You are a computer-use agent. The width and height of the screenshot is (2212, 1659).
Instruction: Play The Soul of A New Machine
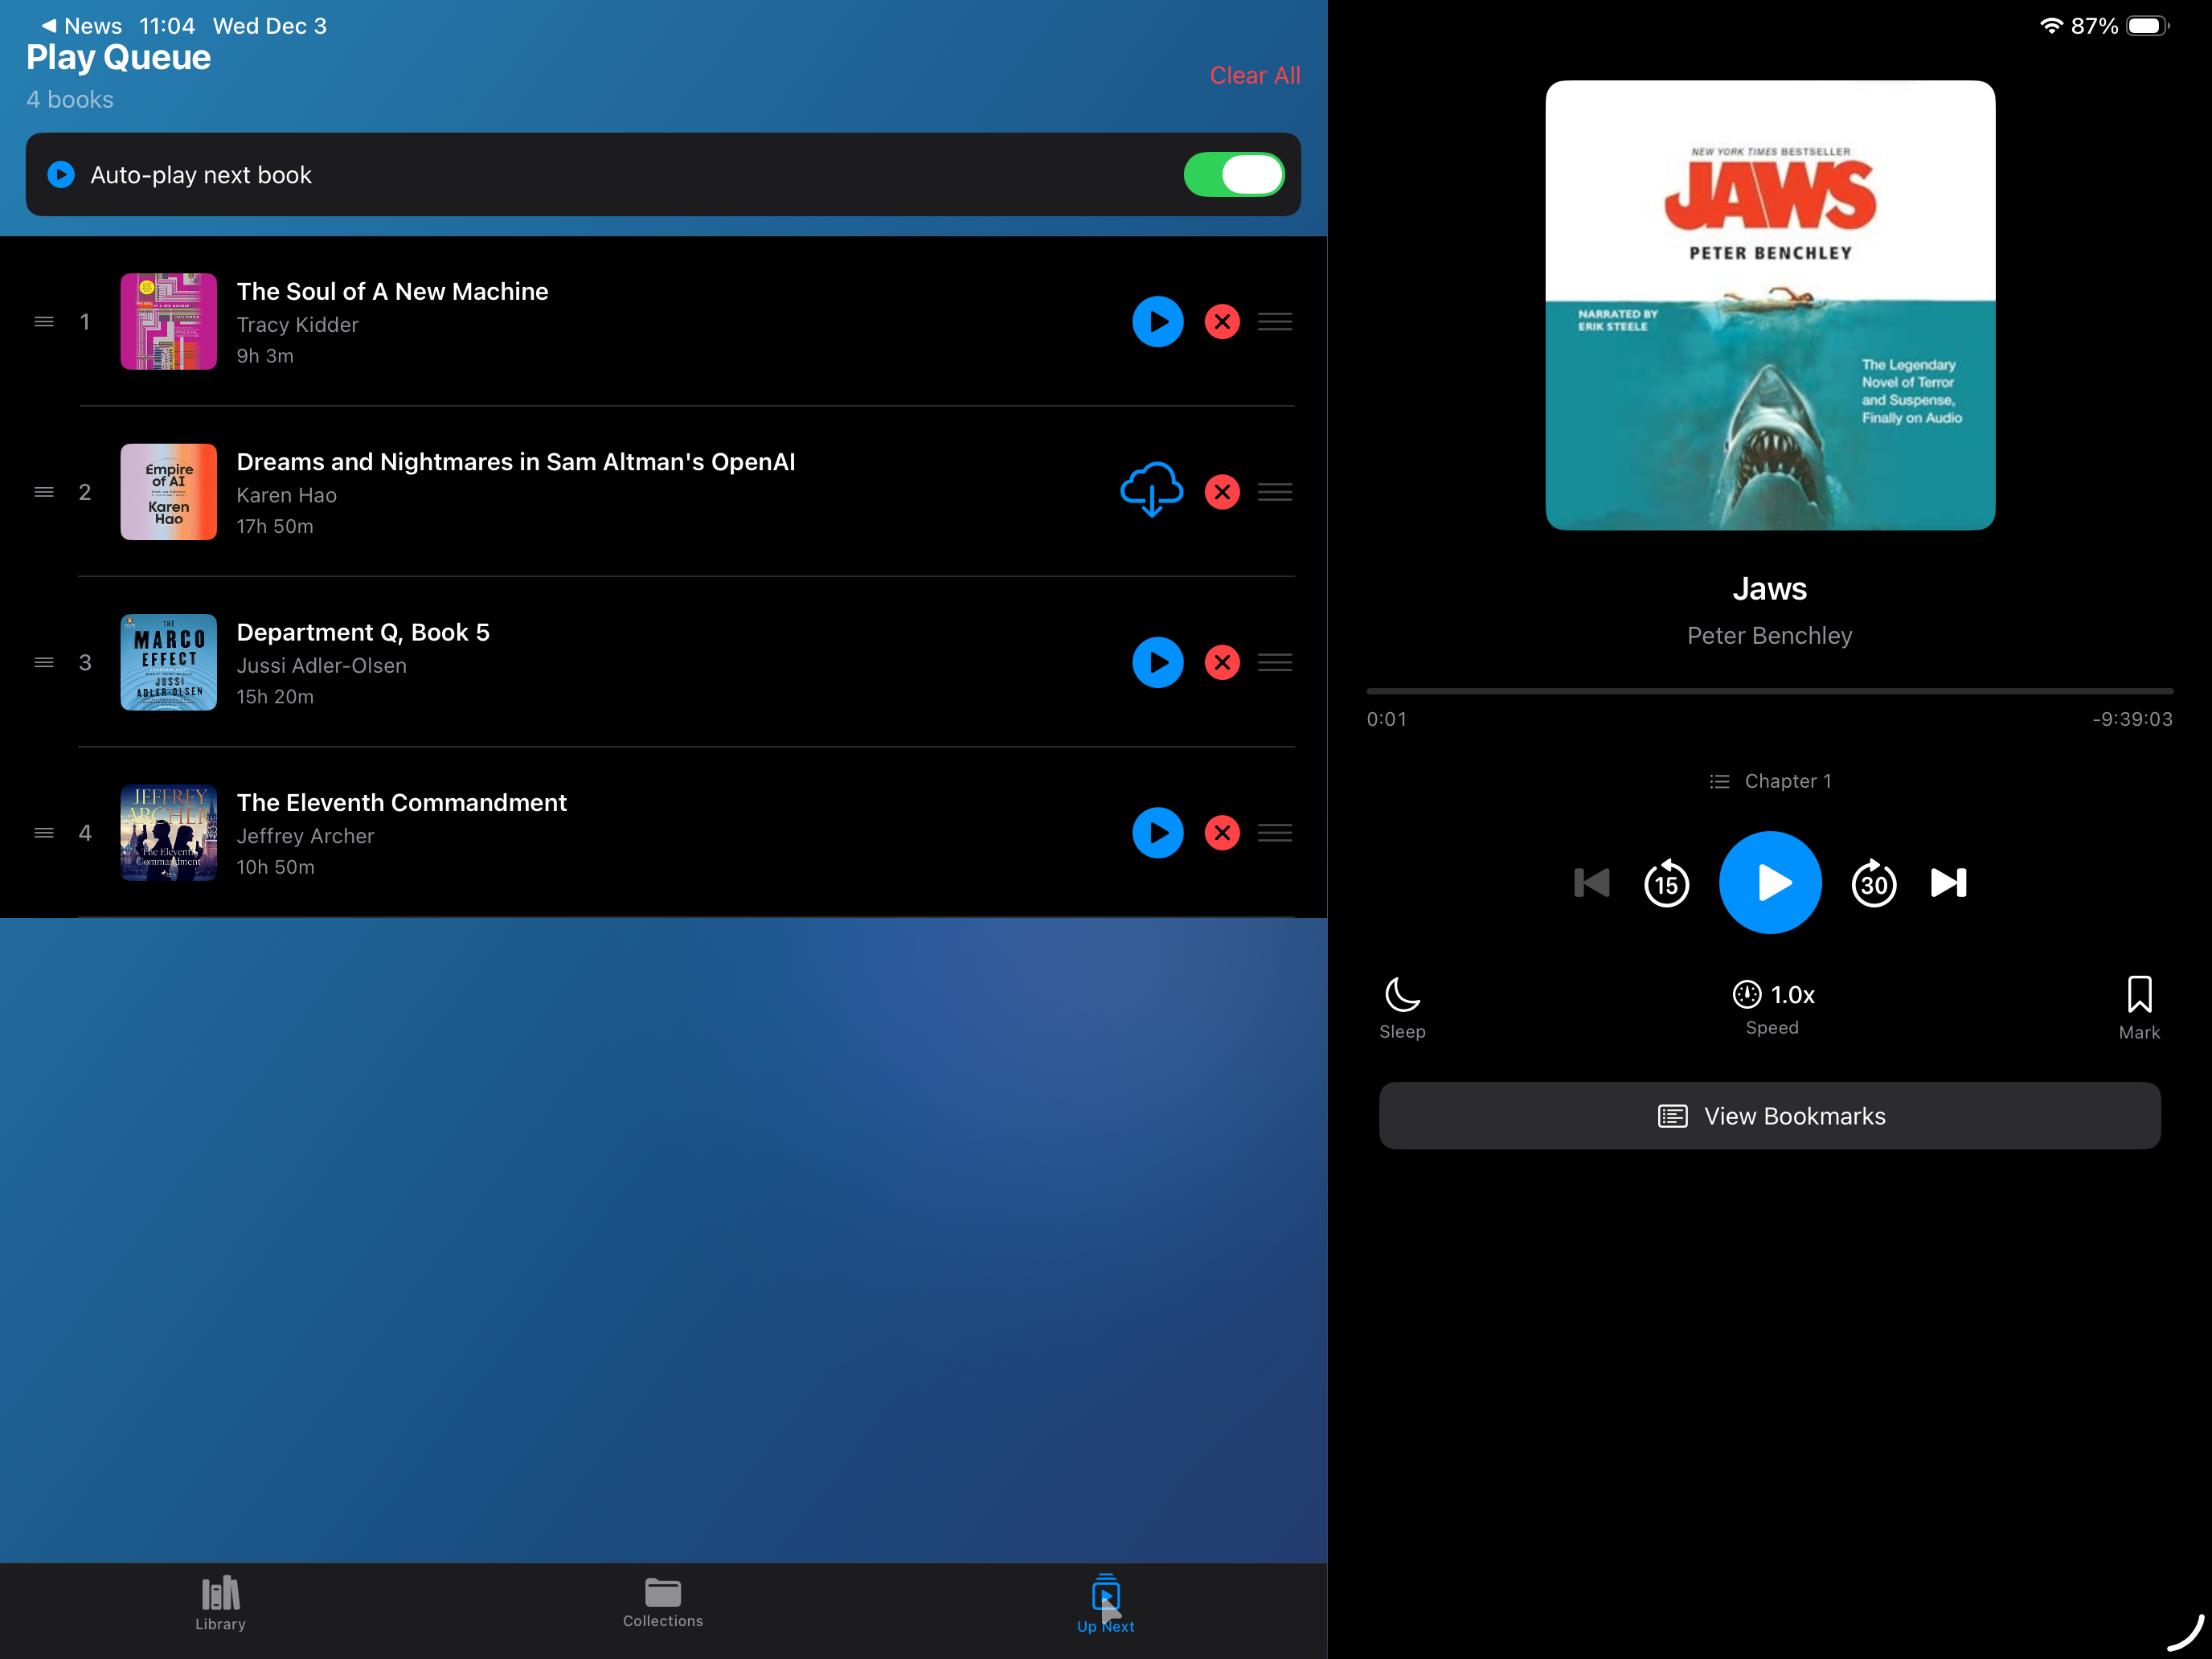(x=1157, y=322)
